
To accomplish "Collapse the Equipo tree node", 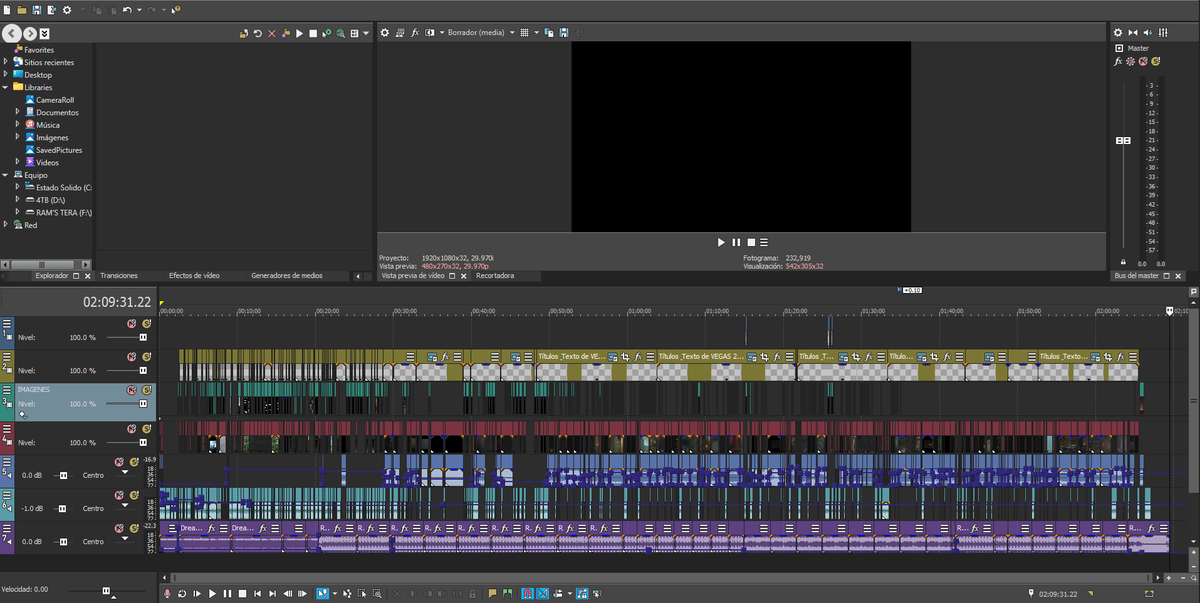I will [5, 174].
